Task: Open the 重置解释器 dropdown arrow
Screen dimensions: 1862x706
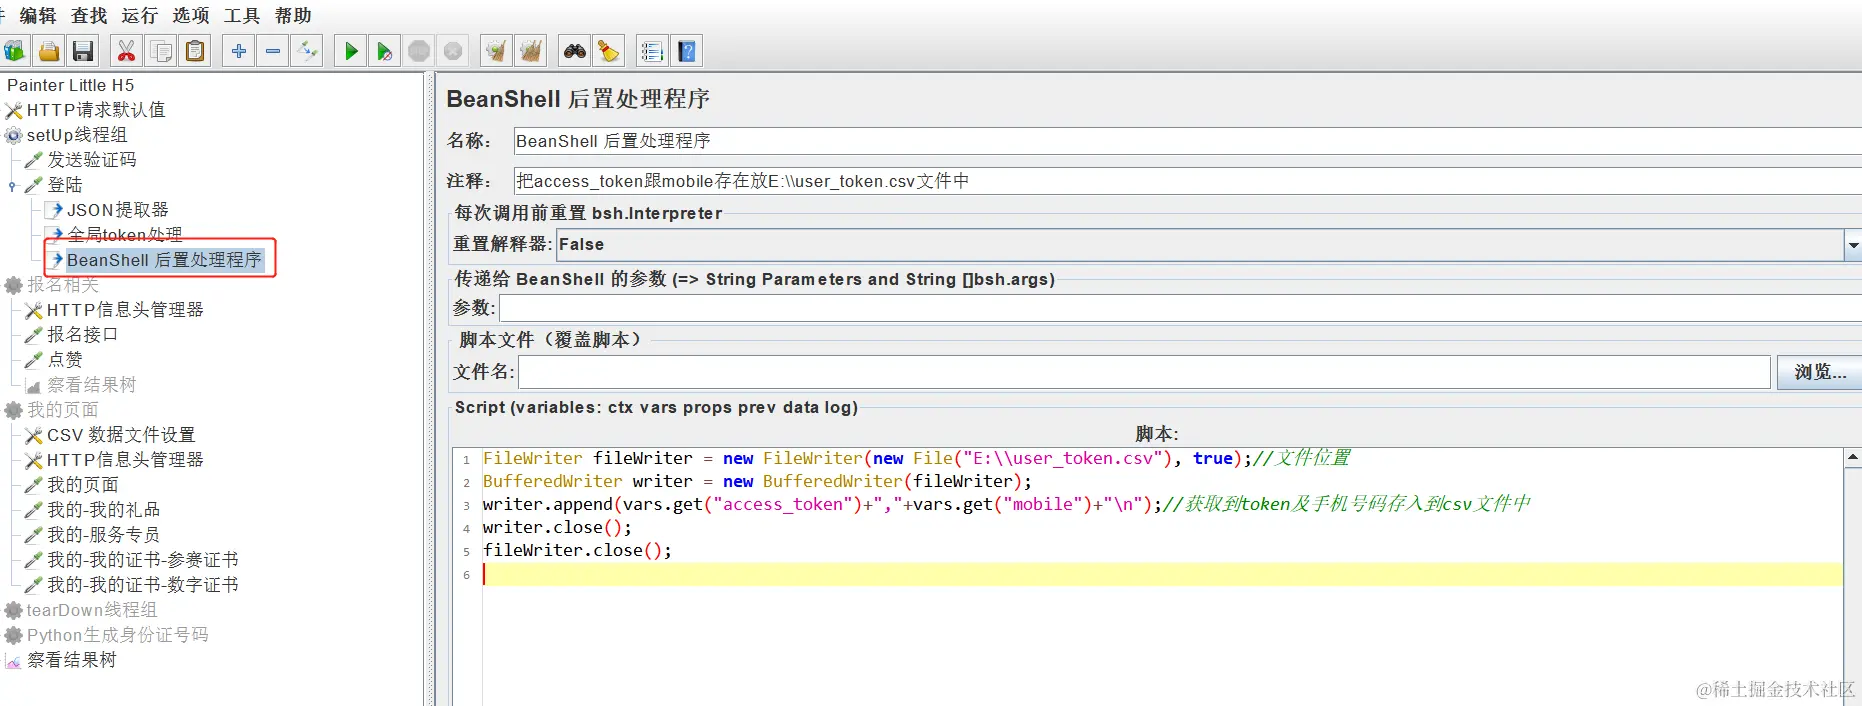Action: 1853,245
